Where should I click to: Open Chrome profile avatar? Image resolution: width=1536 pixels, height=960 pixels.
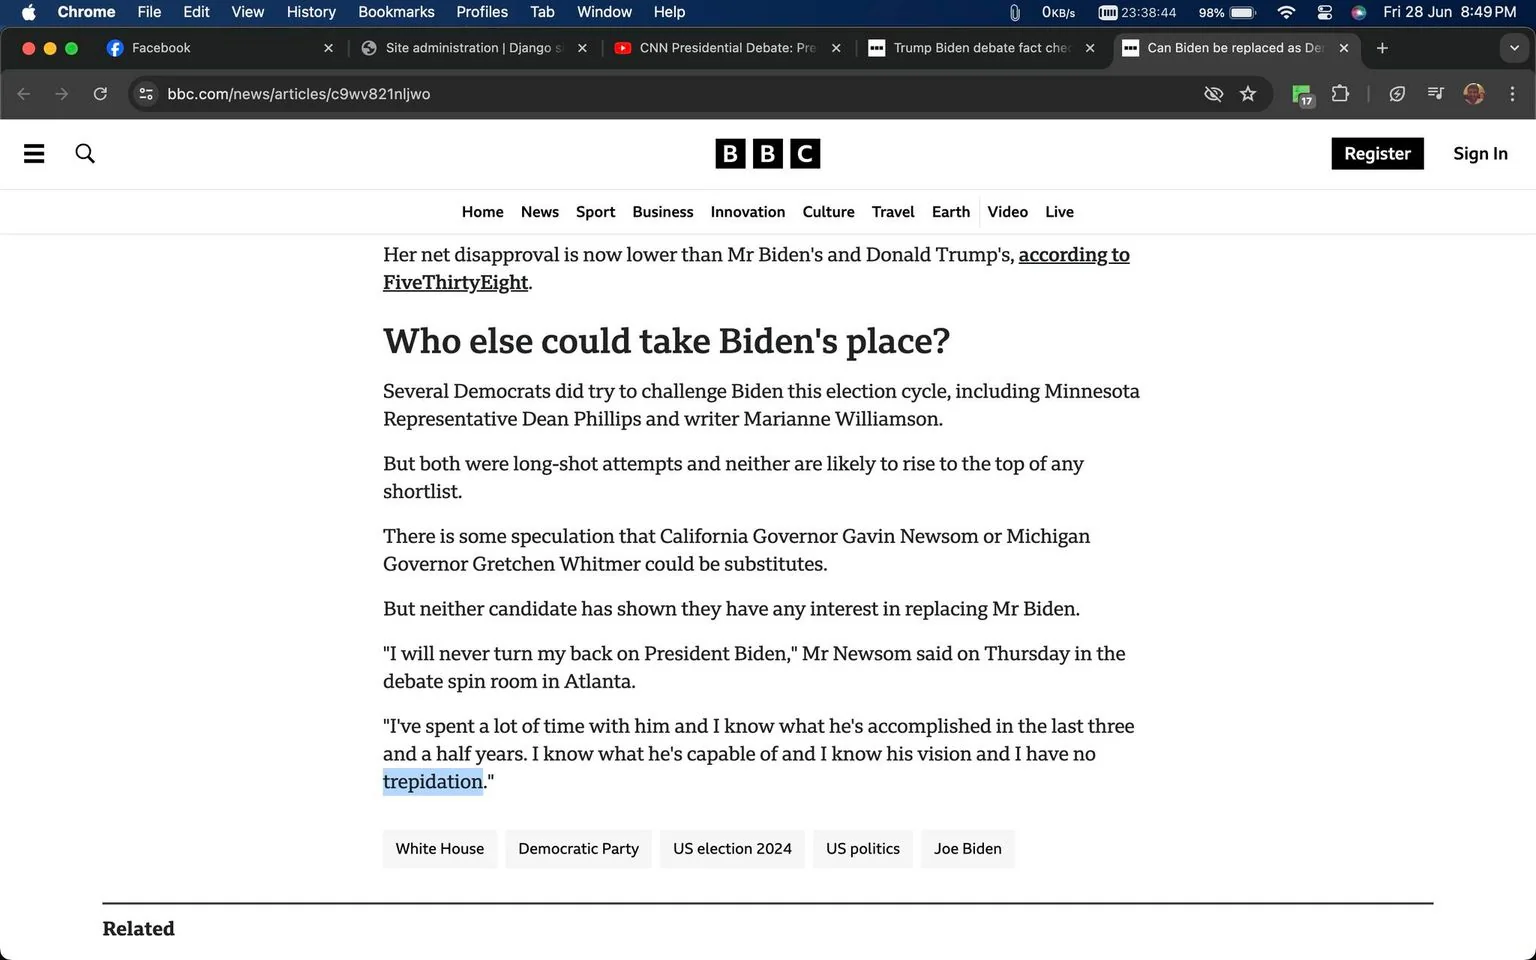coord(1474,93)
